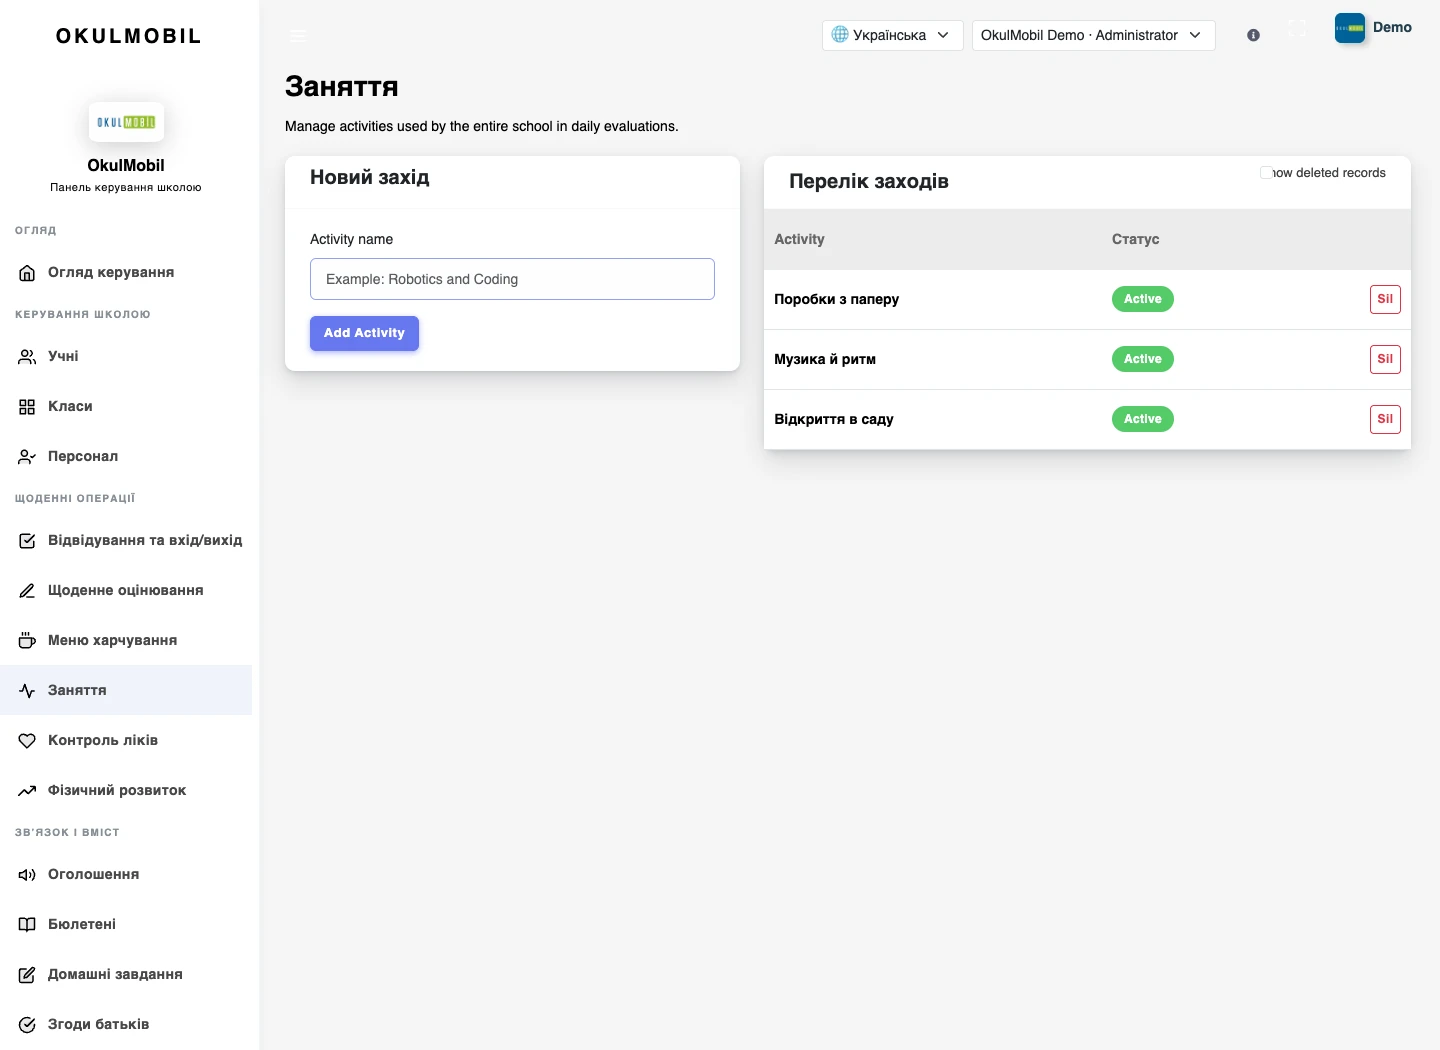
Task: Click the Статус column header
Action: (1135, 239)
